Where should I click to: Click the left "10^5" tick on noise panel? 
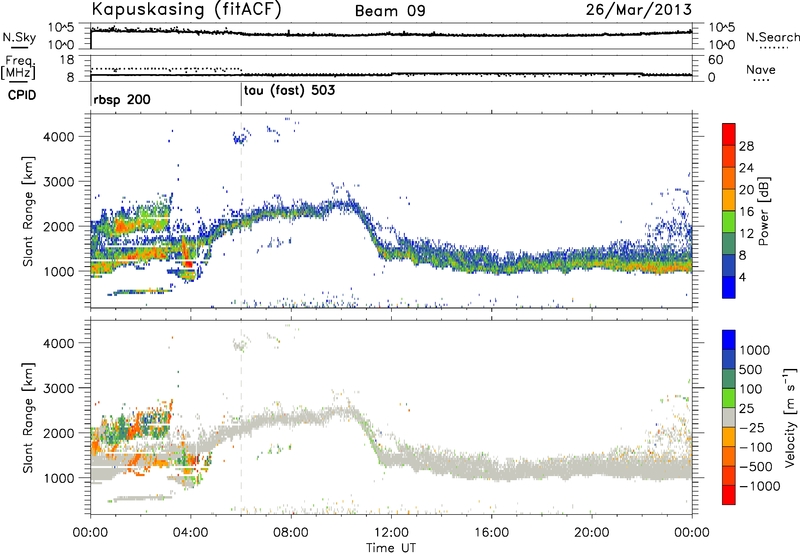click(61, 28)
